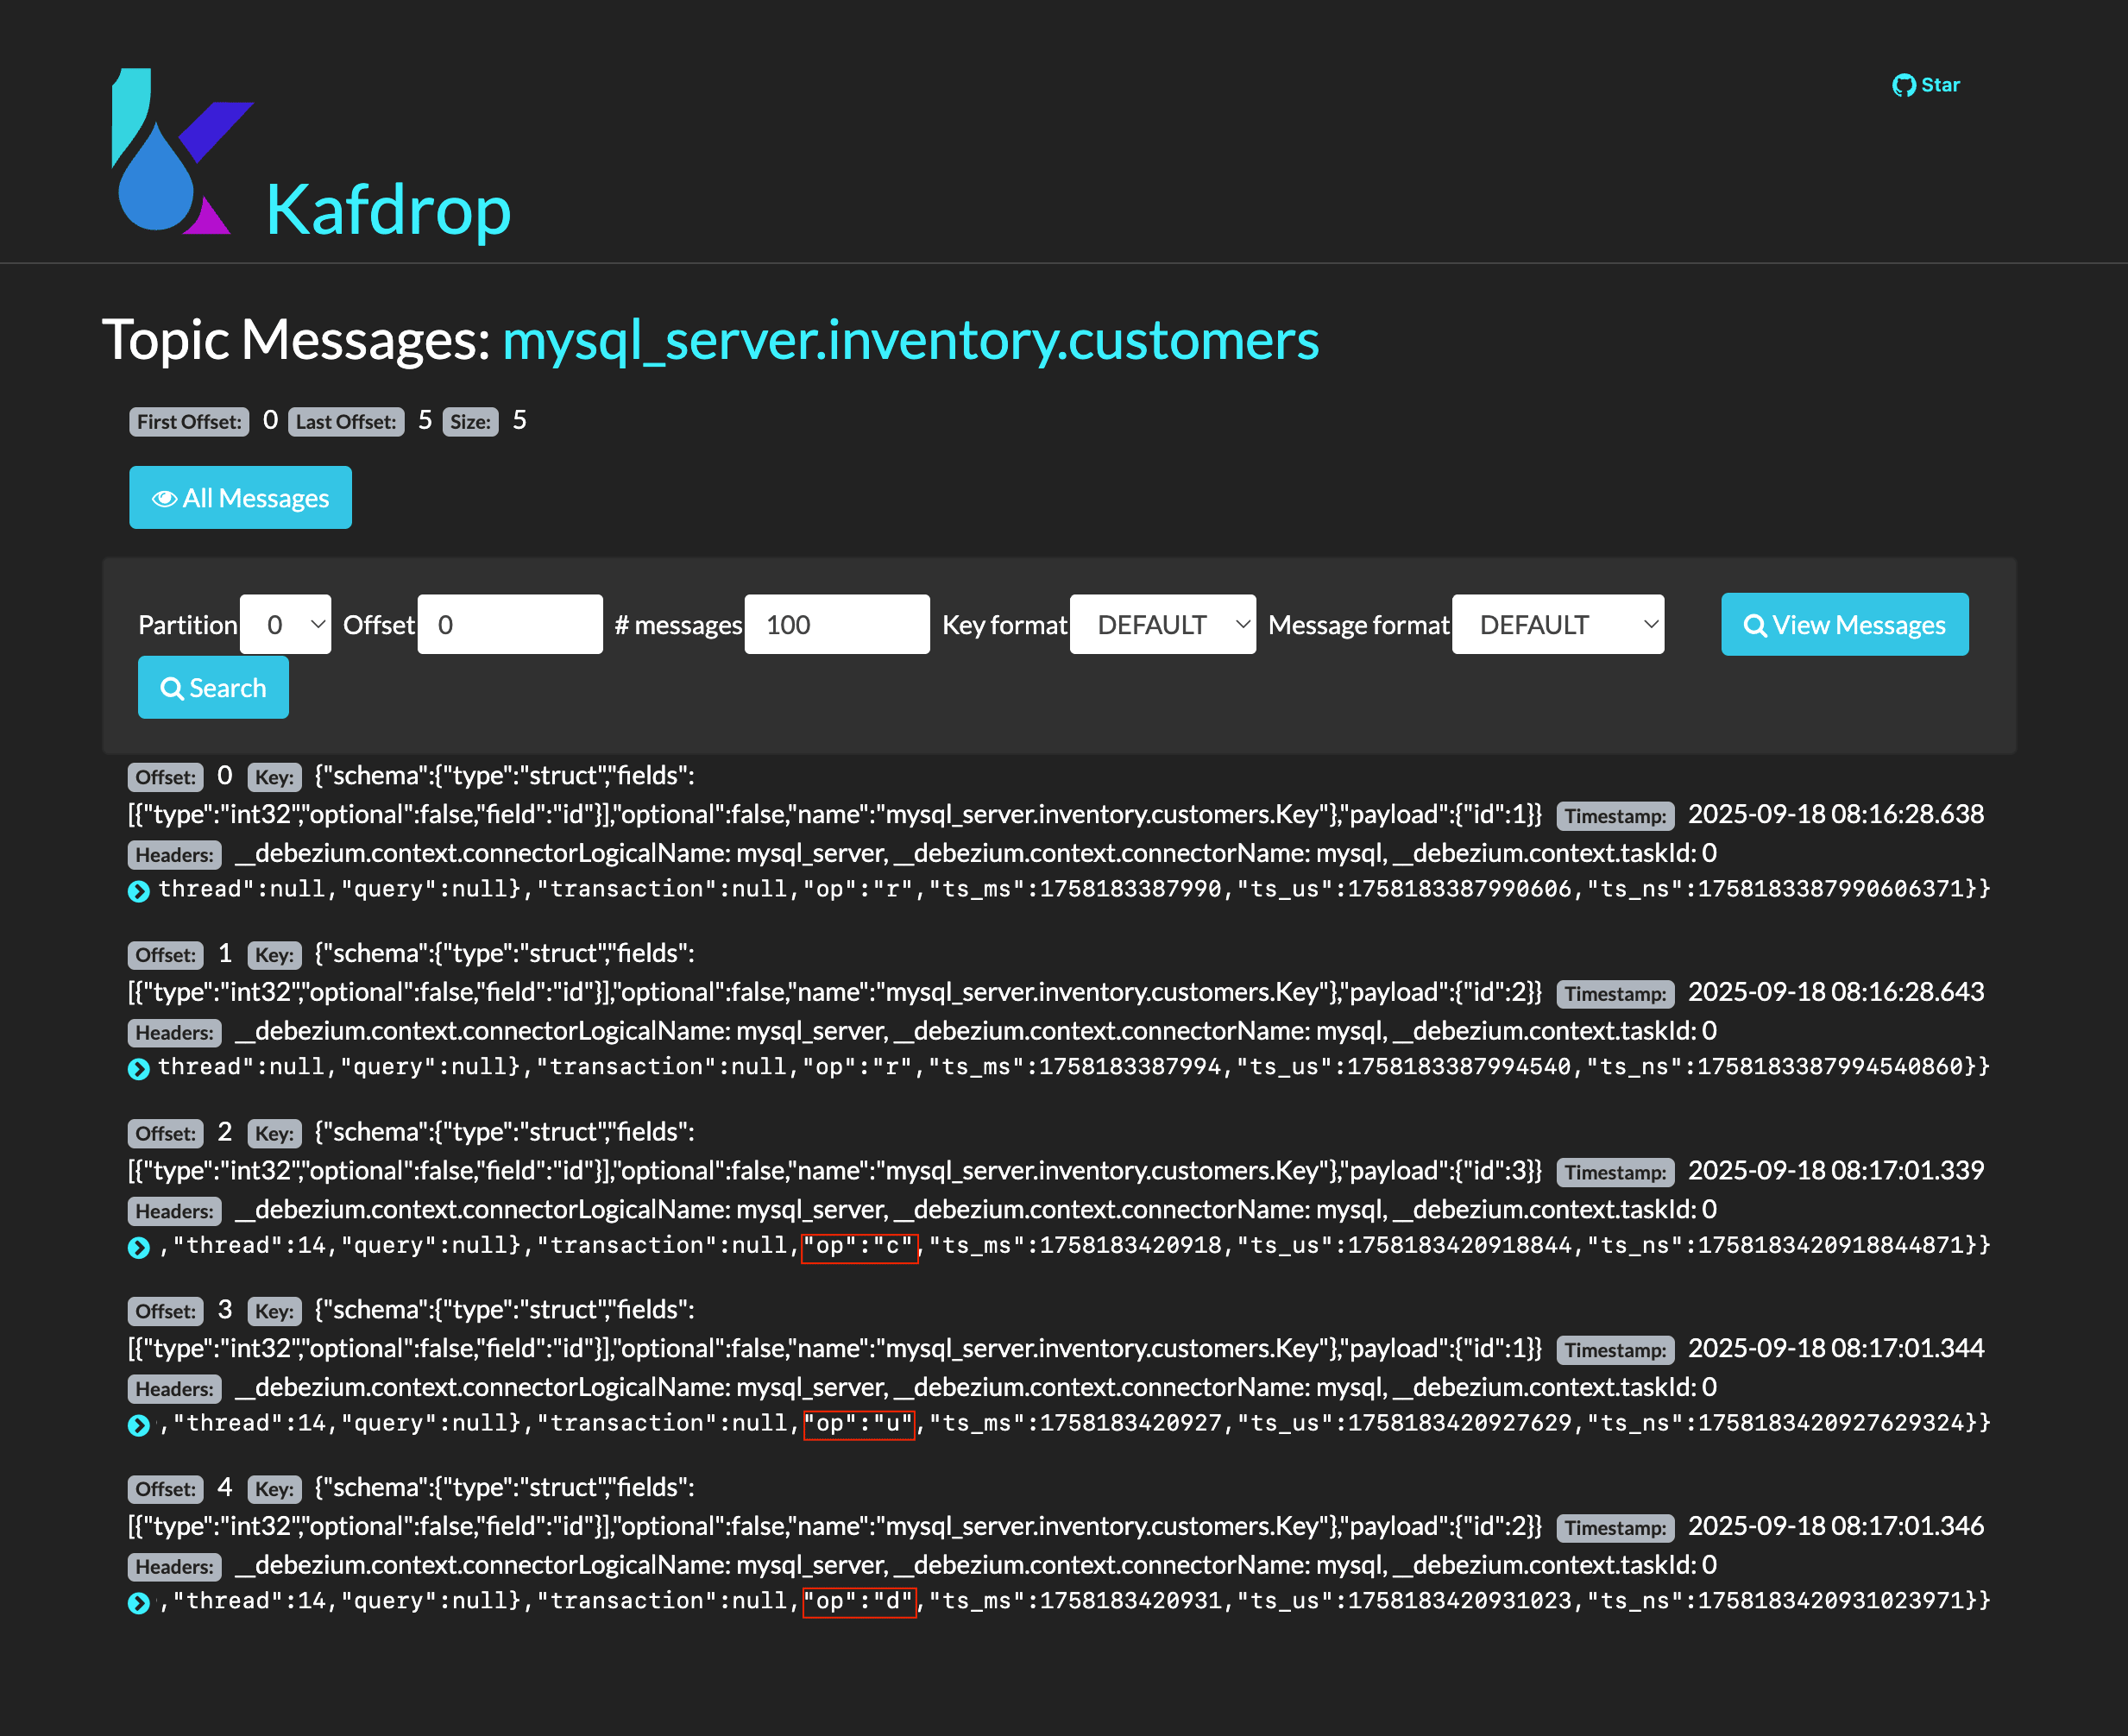Click the magnifier icon in Search button
The width and height of the screenshot is (2128, 1736).
171,689
